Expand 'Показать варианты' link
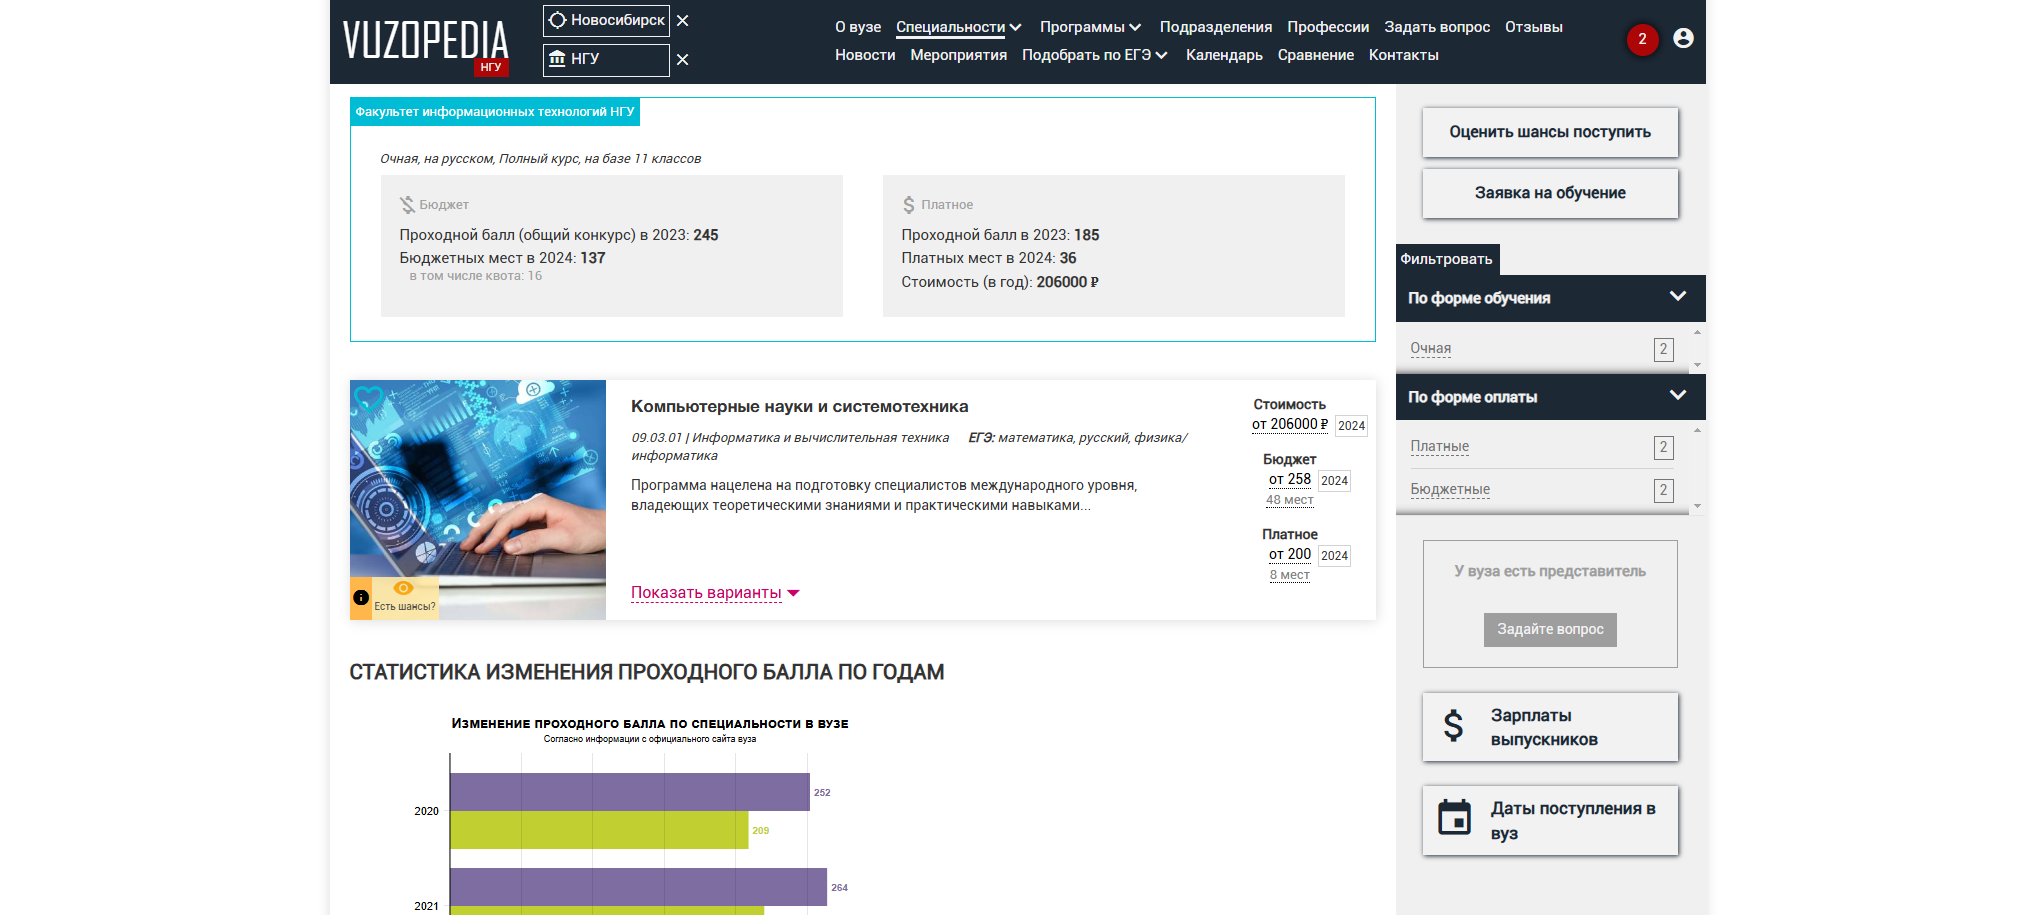Screen dimensions: 2042x915 [x=715, y=593]
